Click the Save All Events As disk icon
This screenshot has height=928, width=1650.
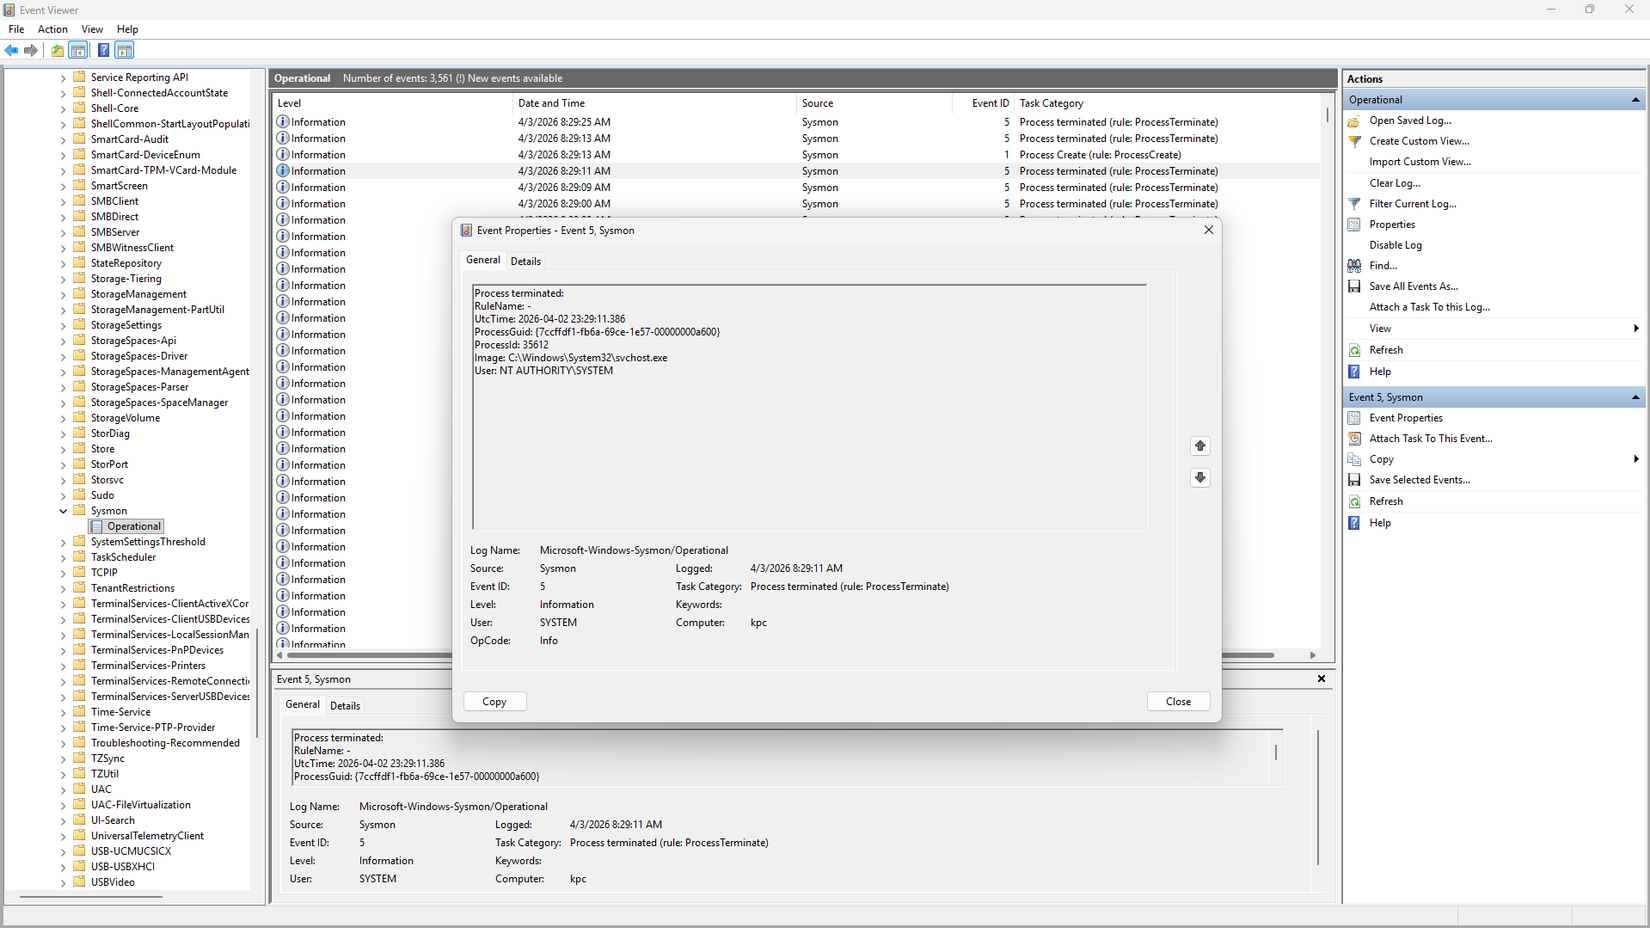click(1354, 287)
